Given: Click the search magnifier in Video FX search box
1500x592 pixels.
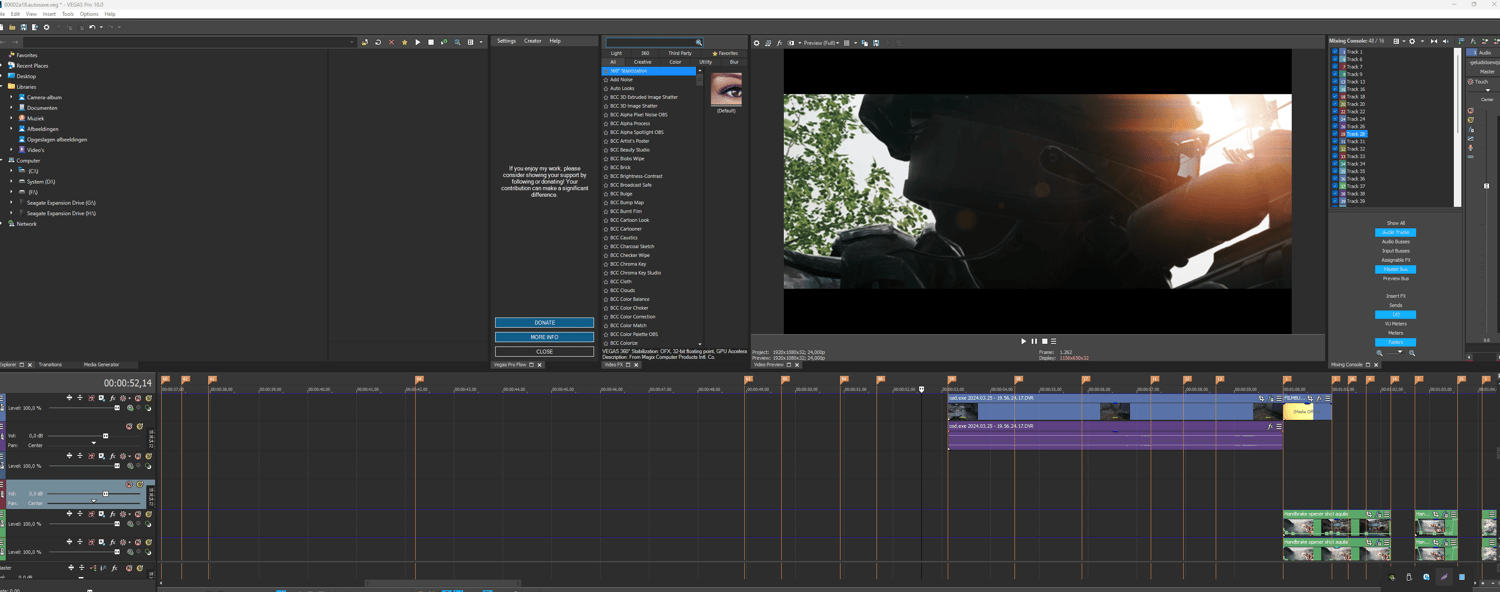Looking at the screenshot, I should [x=698, y=43].
